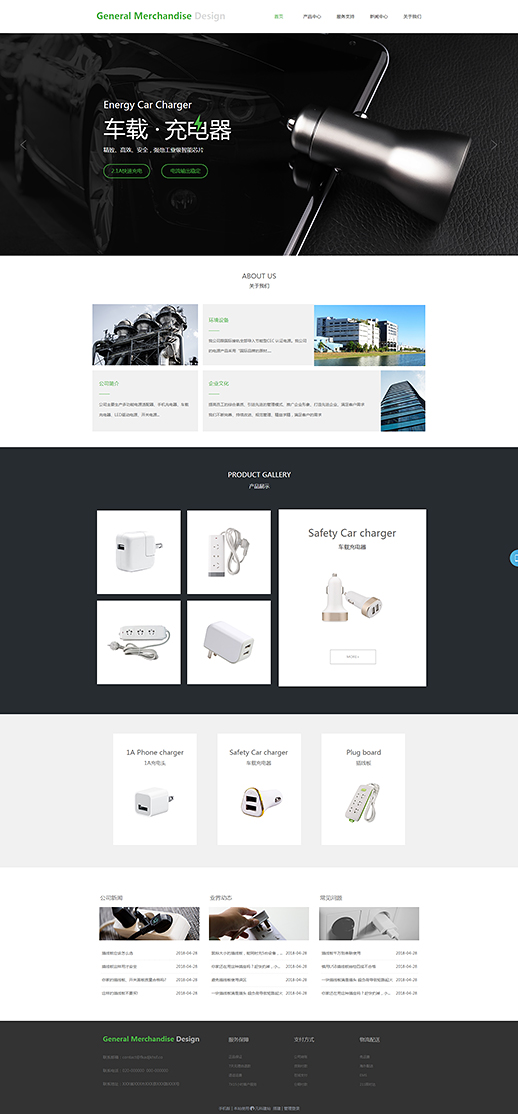This screenshot has width=518, height=1114.
Task: Click the General Merchandise Design footer logo
Action: [151, 1039]
